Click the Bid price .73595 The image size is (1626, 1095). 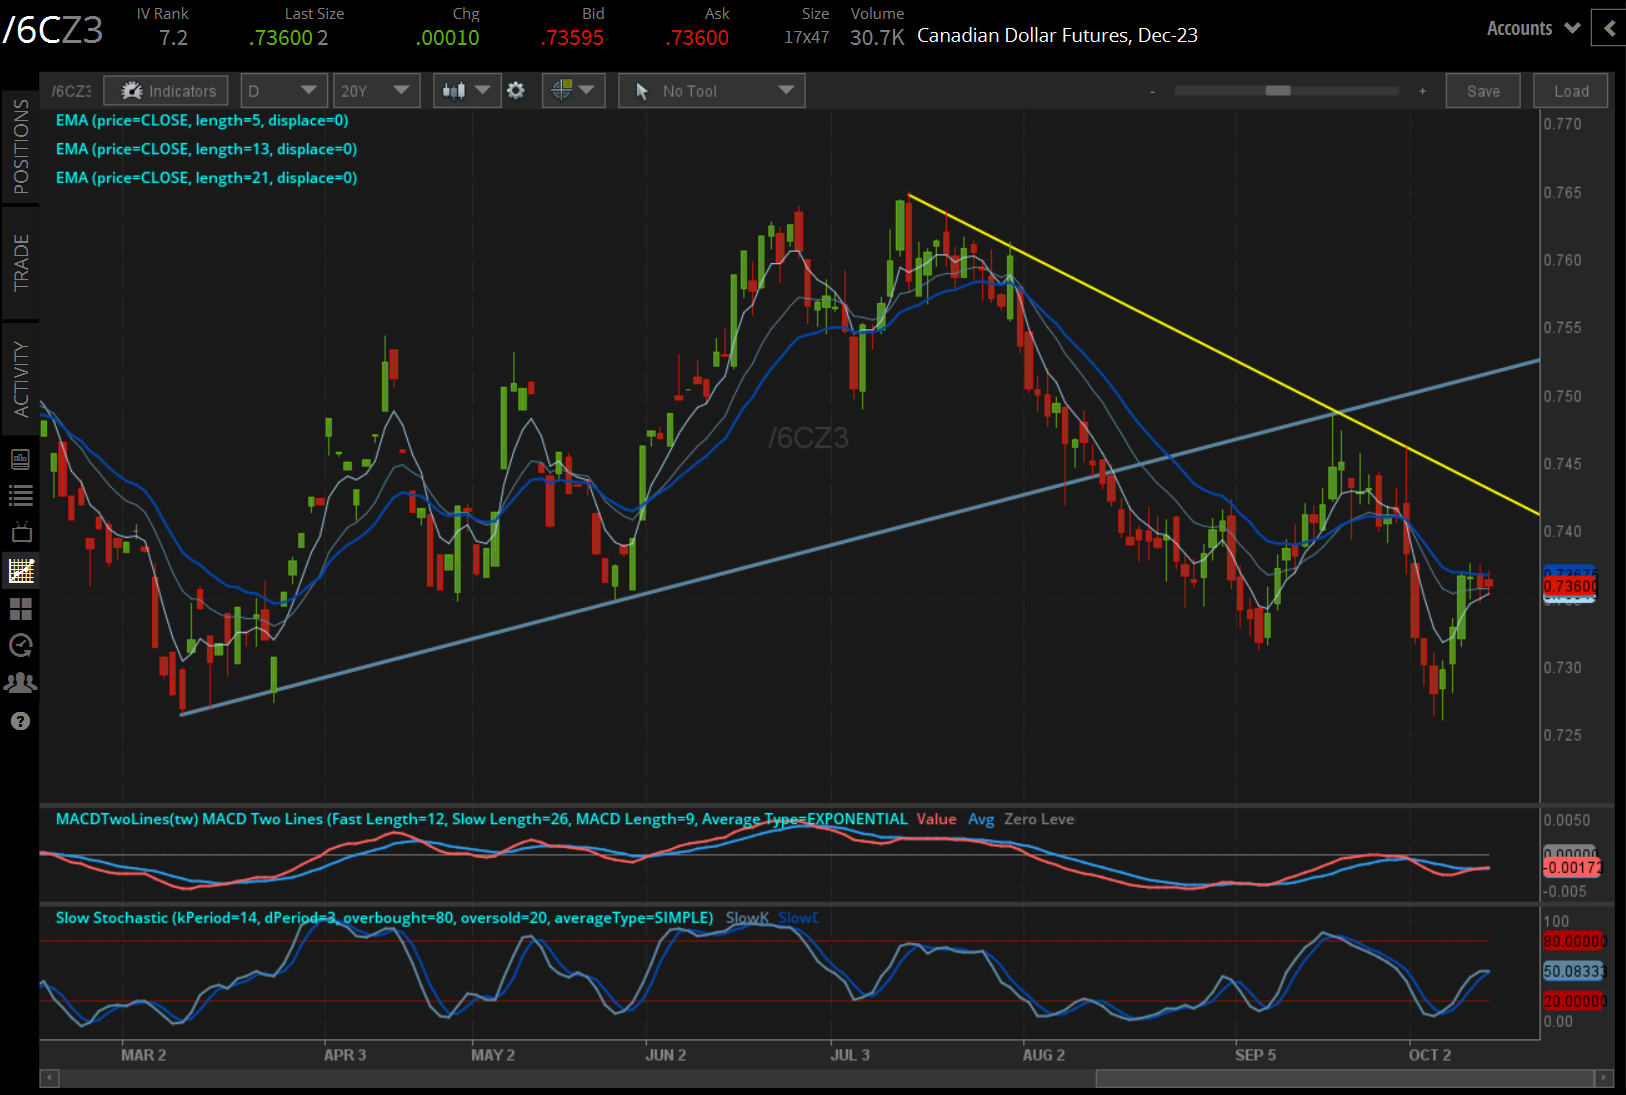tap(572, 38)
